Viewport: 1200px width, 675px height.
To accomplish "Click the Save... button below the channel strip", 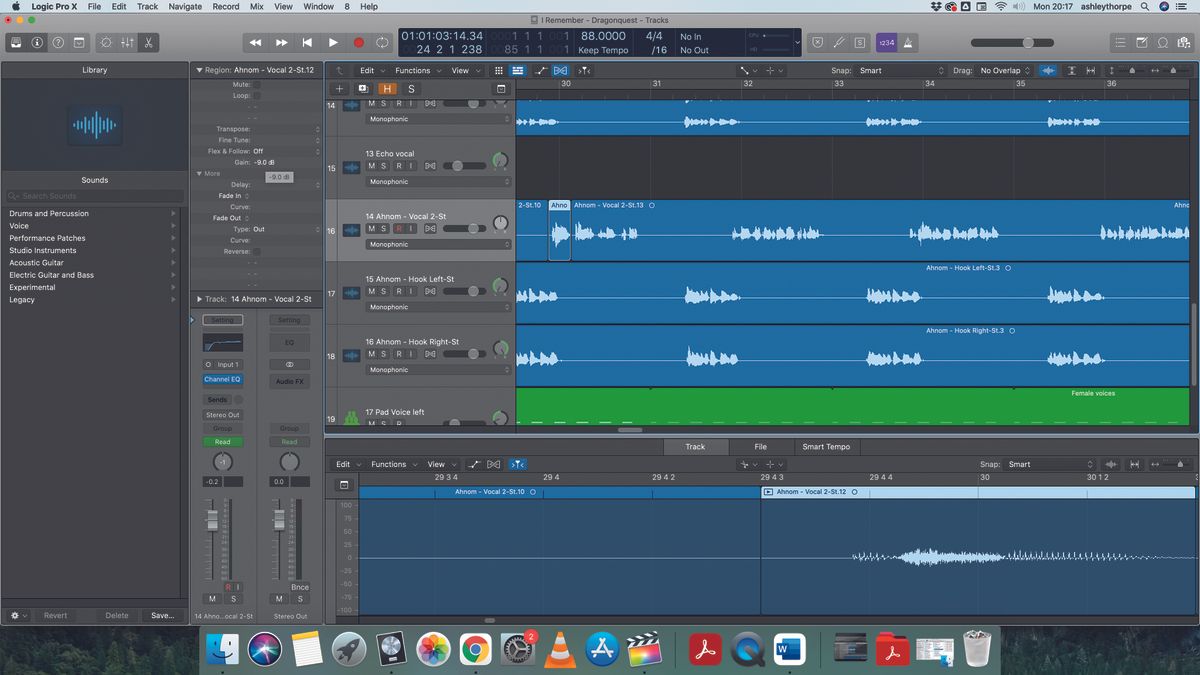I will tap(161, 615).
